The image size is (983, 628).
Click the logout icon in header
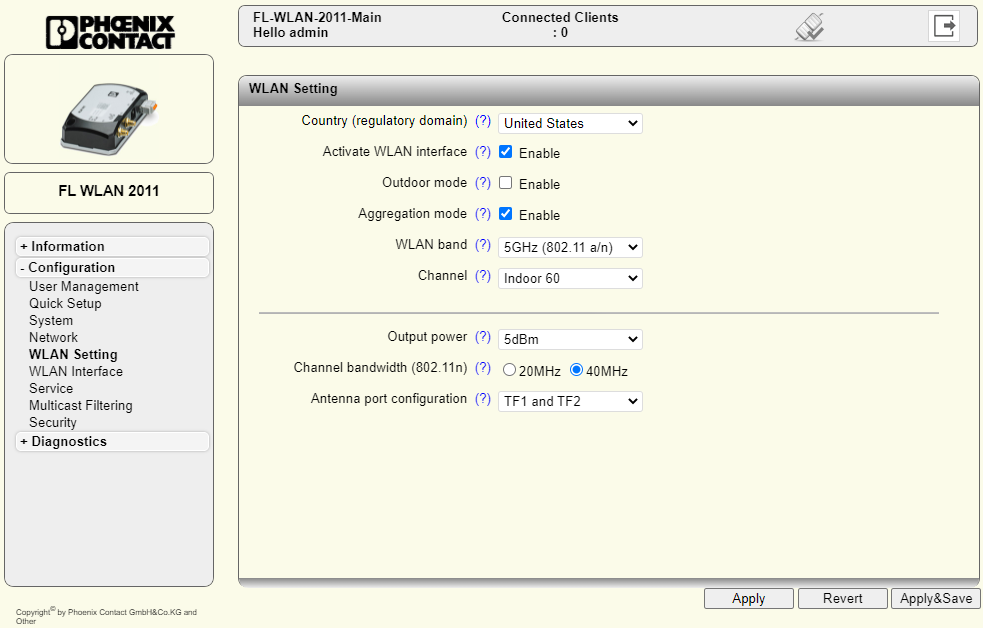click(943, 26)
